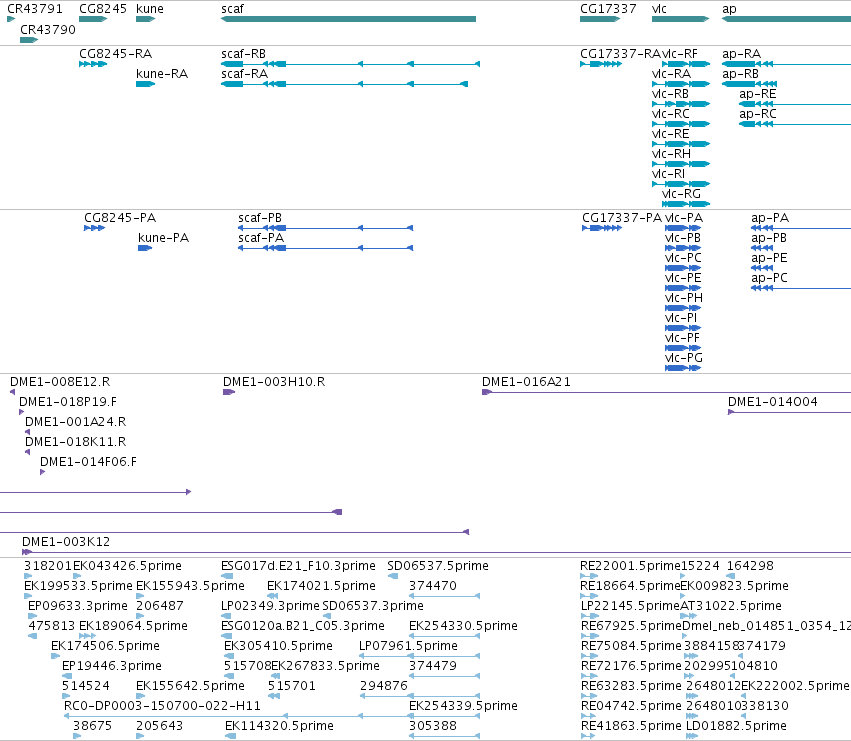Click the DME1-008E12.R BAC end label

click(60, 382)
